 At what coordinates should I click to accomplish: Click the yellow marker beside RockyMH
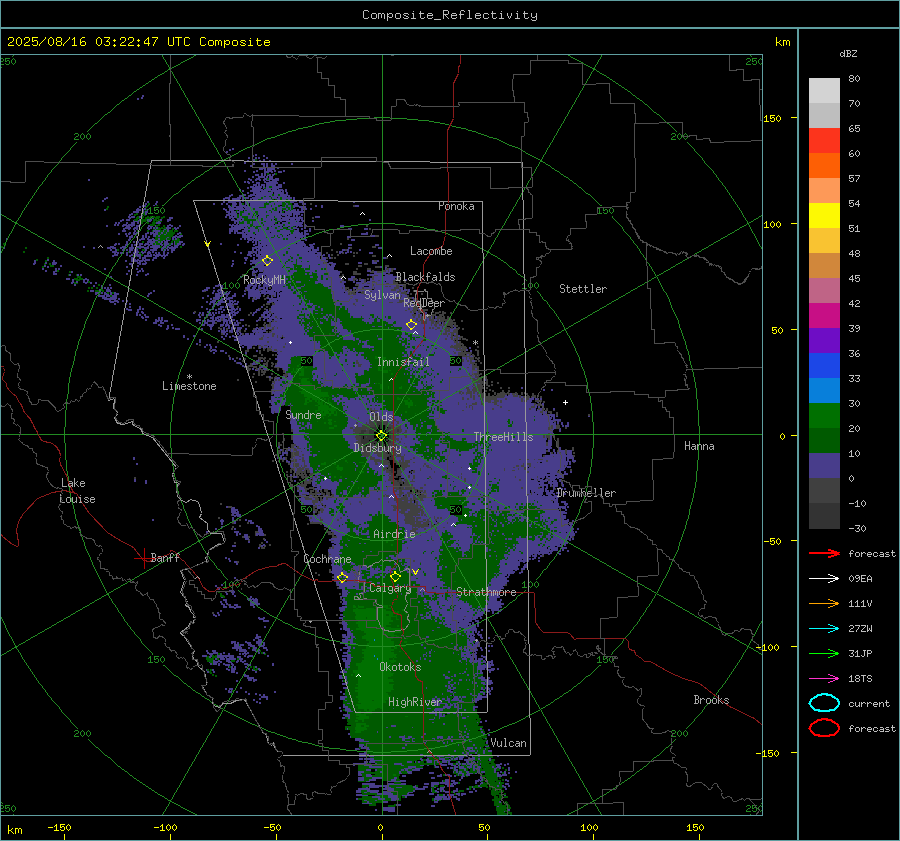point(267,261)
